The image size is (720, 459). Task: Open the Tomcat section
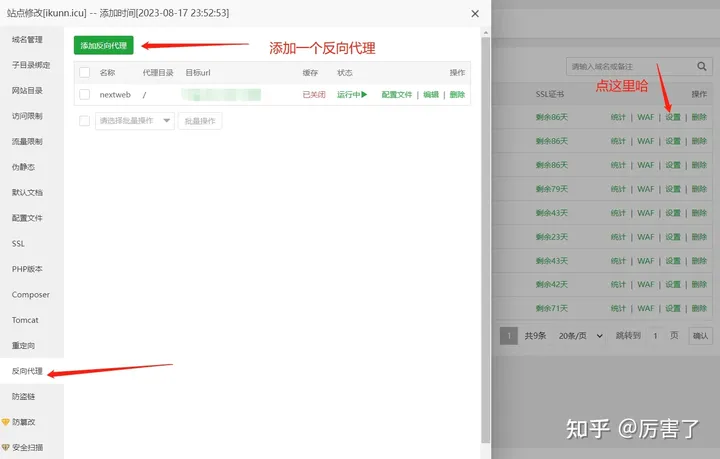[25, 320]
